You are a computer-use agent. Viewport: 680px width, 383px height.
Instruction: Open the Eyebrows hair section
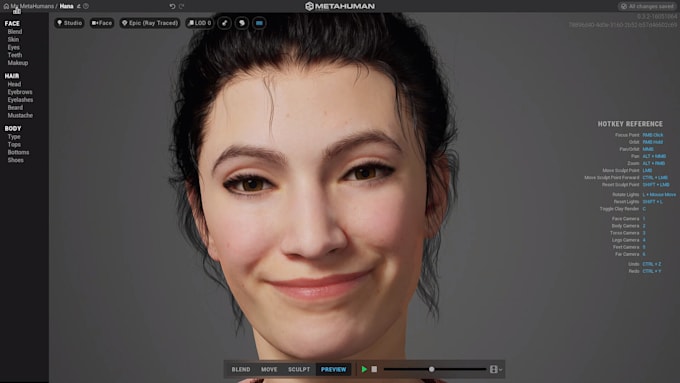point(20,92)
